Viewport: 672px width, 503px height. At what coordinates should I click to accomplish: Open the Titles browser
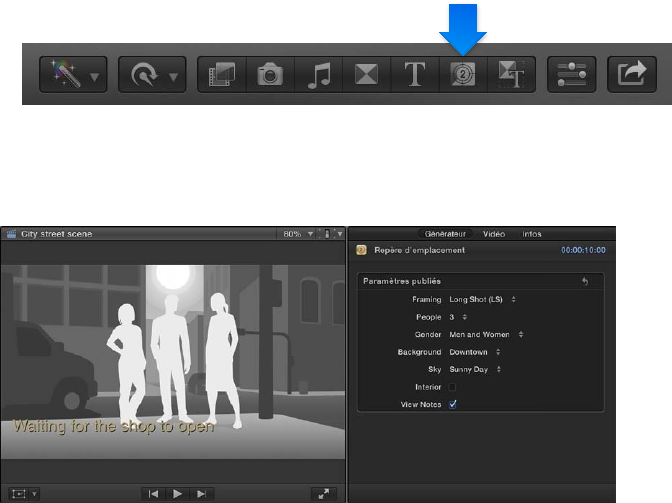415,74
